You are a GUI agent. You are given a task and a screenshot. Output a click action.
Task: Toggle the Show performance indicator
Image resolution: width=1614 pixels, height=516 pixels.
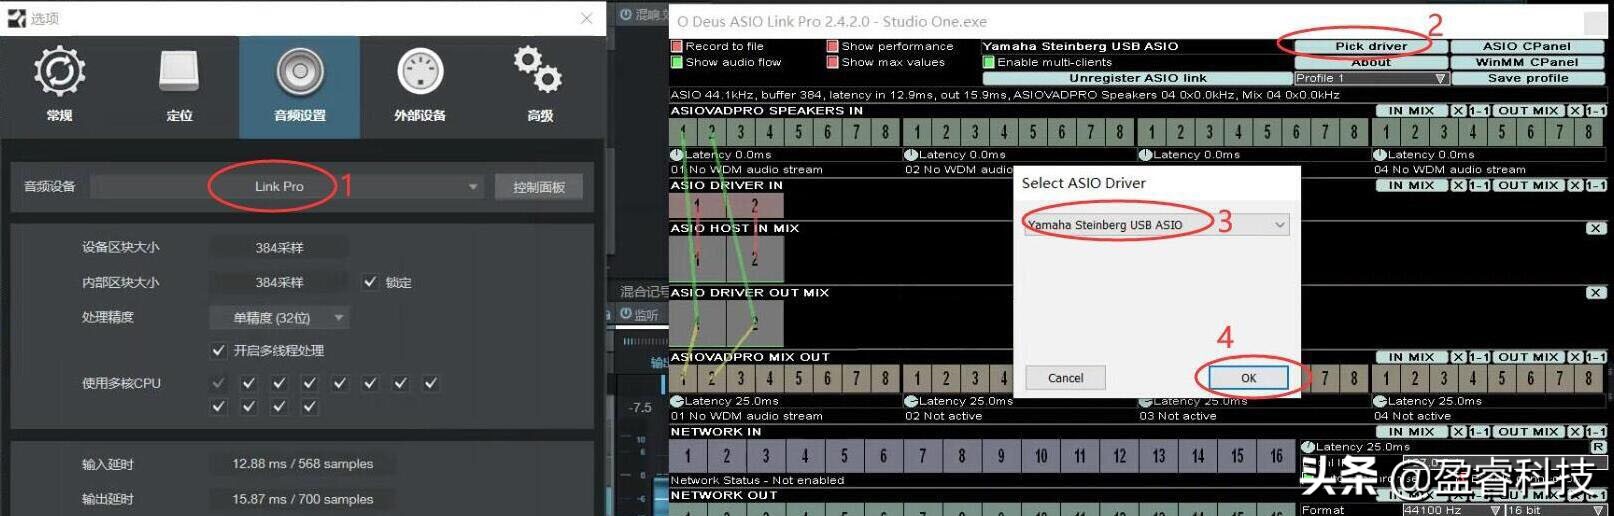click(832, 46)
